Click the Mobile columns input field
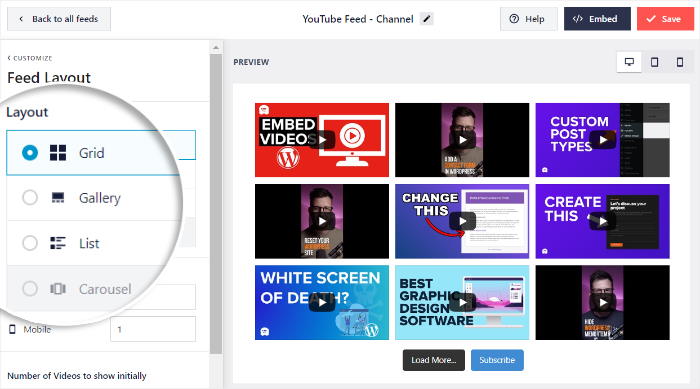This screenshot has height=389, width=700. point(153,329)
